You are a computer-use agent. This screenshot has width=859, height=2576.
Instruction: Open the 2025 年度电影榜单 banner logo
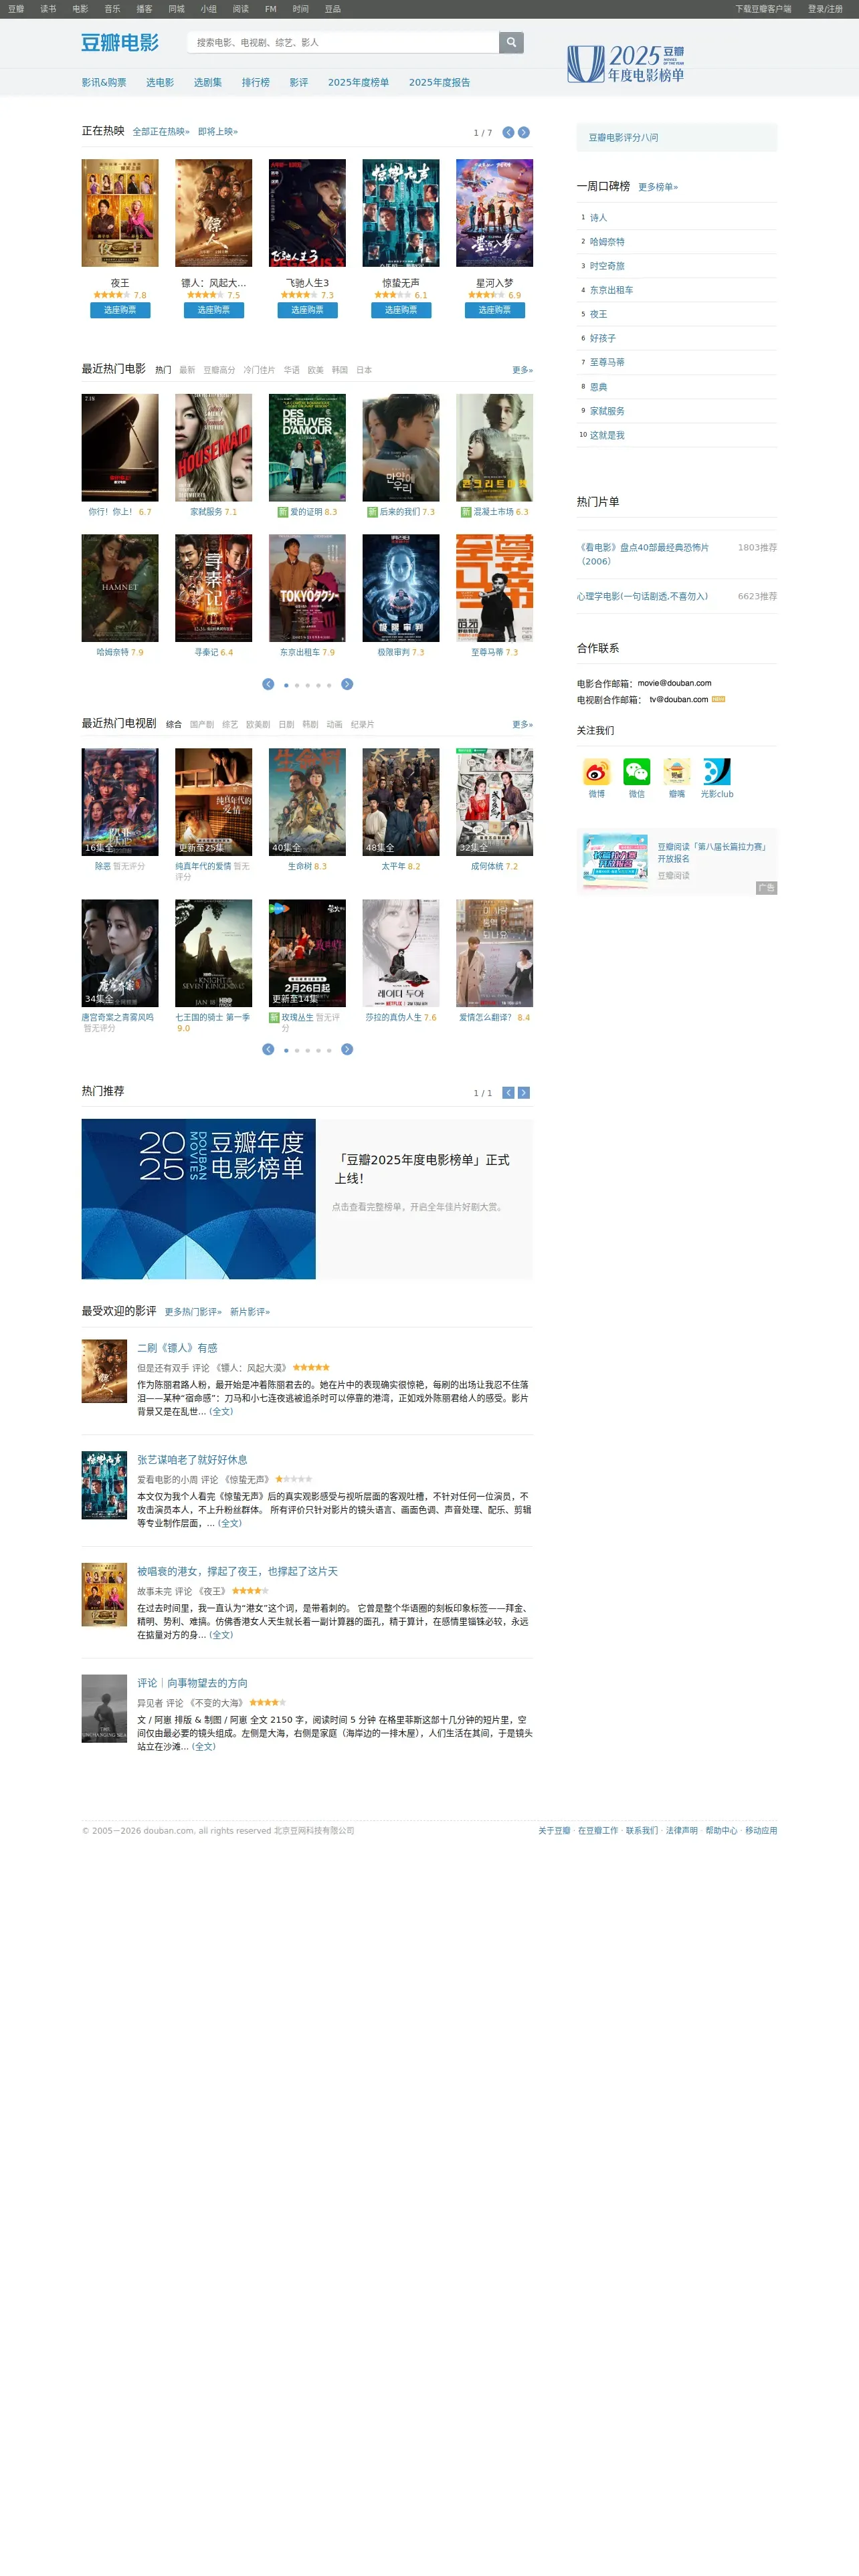point(625,63)
